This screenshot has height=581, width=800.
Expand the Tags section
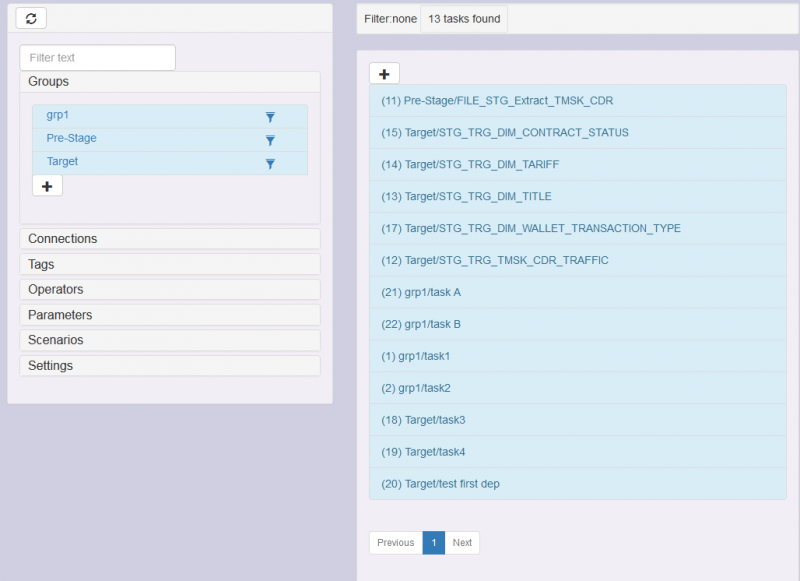coord(170,264)
